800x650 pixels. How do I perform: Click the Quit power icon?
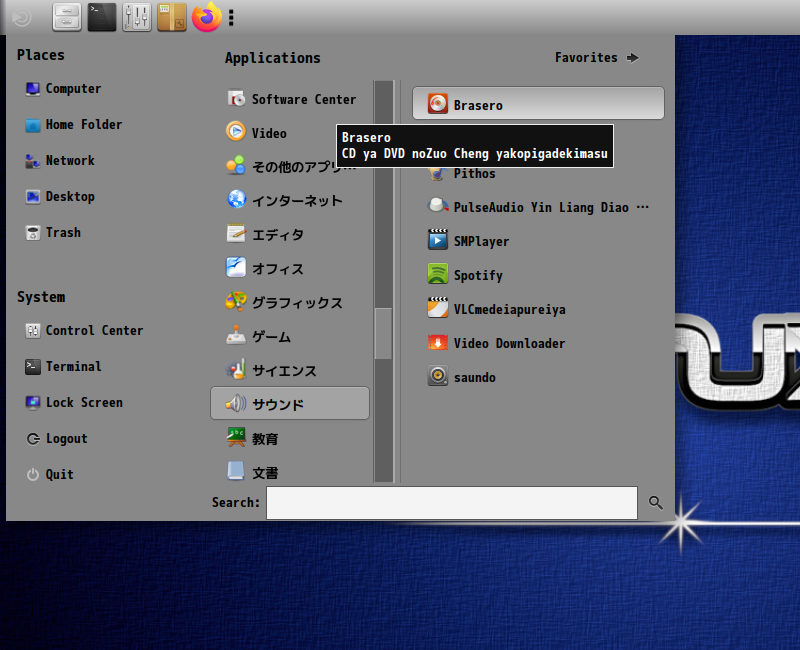coord(33,475)
